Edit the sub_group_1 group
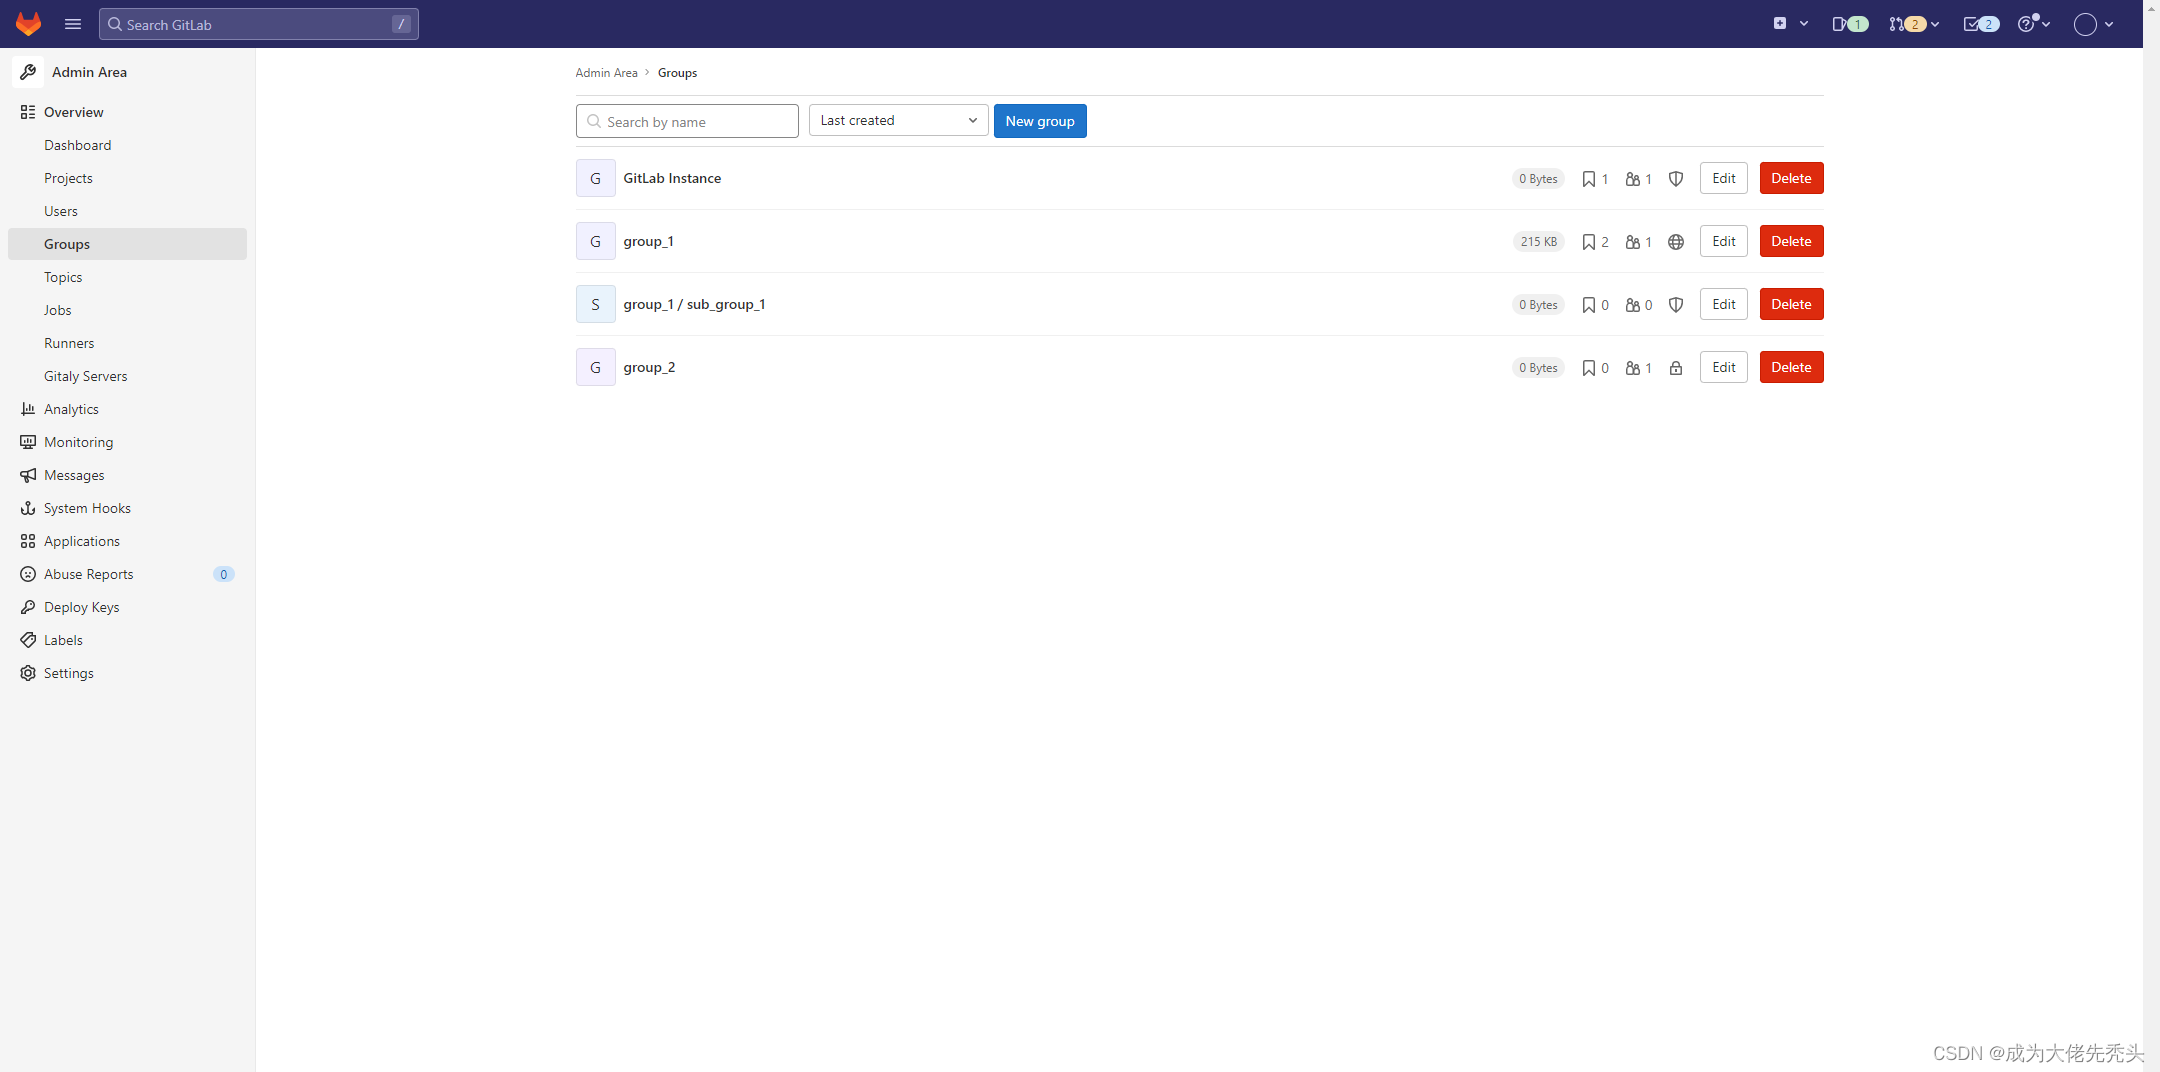The height and width of the screenshot is (1072, 2160). 1723,304
